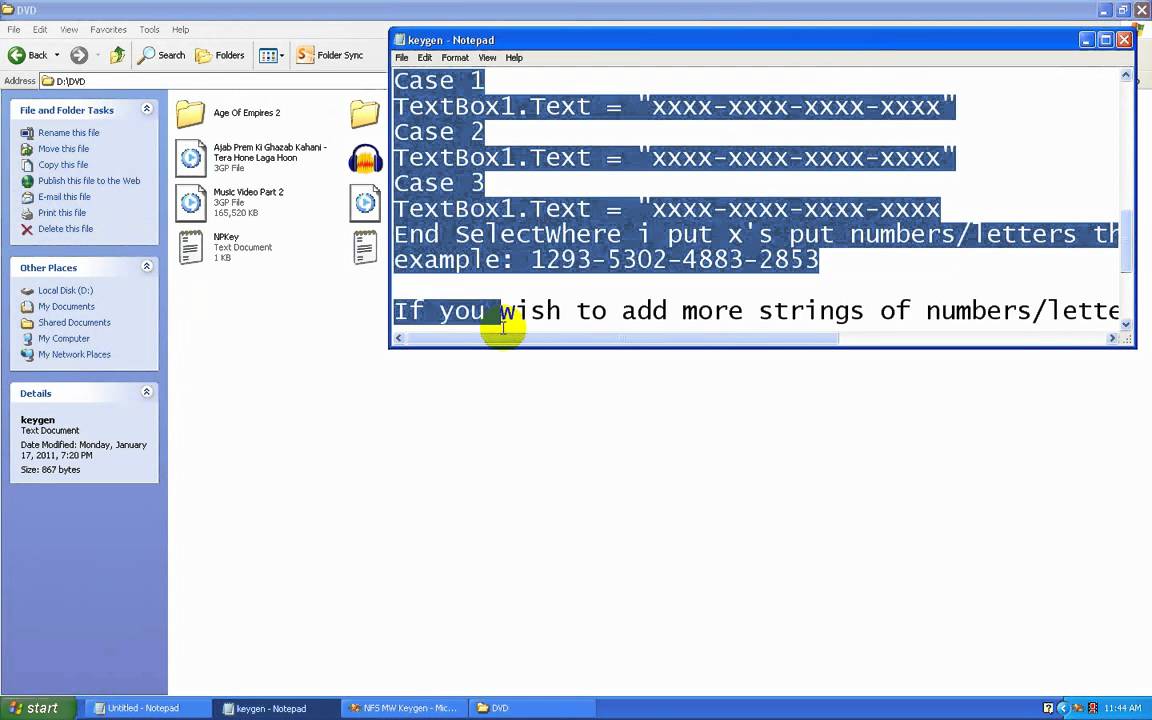Click the help icon in system tray

(x=1048, y=708)
